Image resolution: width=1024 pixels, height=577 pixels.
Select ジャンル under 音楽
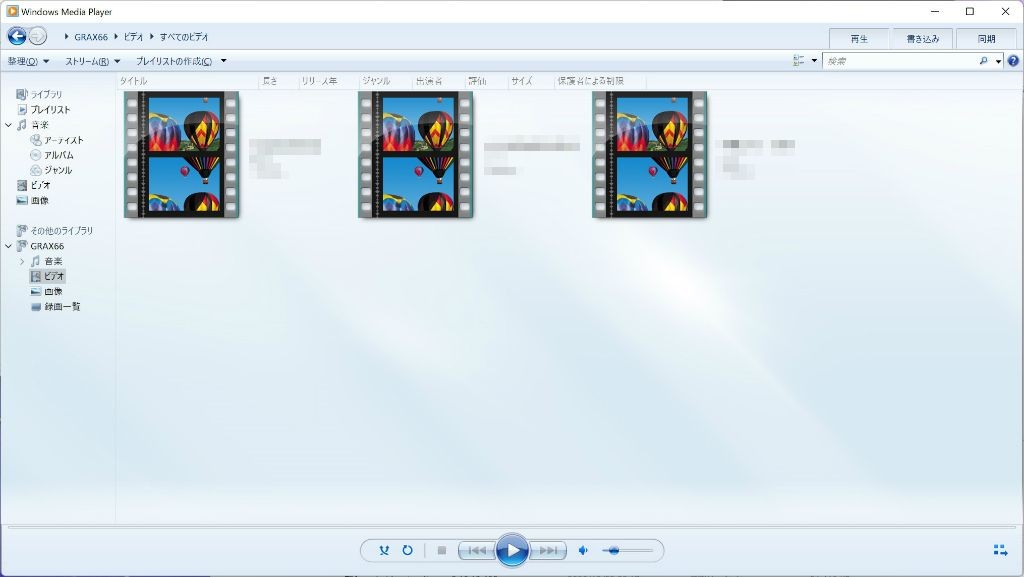[x=51, y=170]
